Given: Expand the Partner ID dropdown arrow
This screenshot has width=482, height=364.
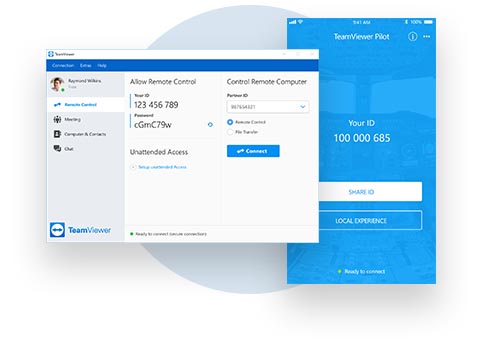Looking at the screenshot, I should 303,107.
